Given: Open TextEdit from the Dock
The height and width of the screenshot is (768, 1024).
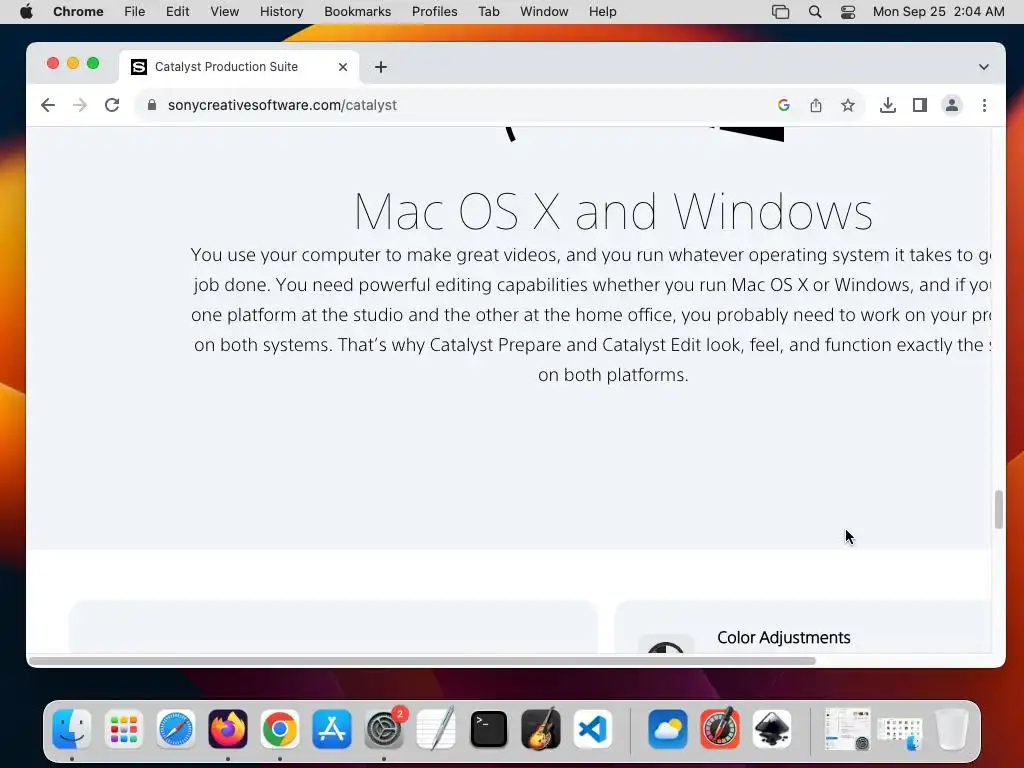Looking at the screenshot, I should click(436, 729).
